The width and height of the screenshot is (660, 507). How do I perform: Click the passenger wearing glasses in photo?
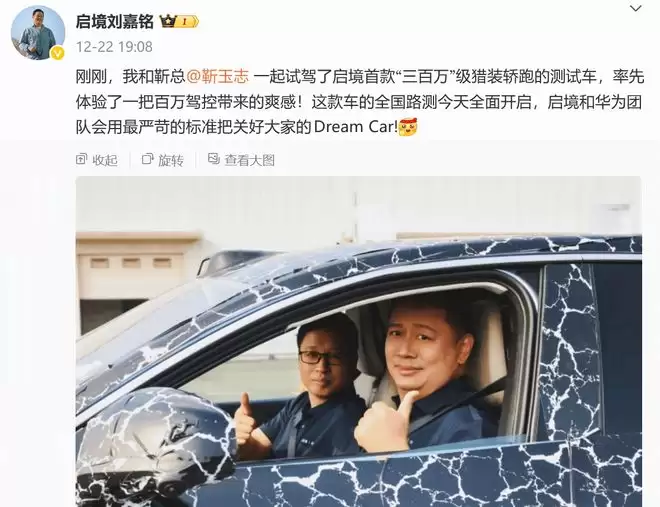point(311,387)
